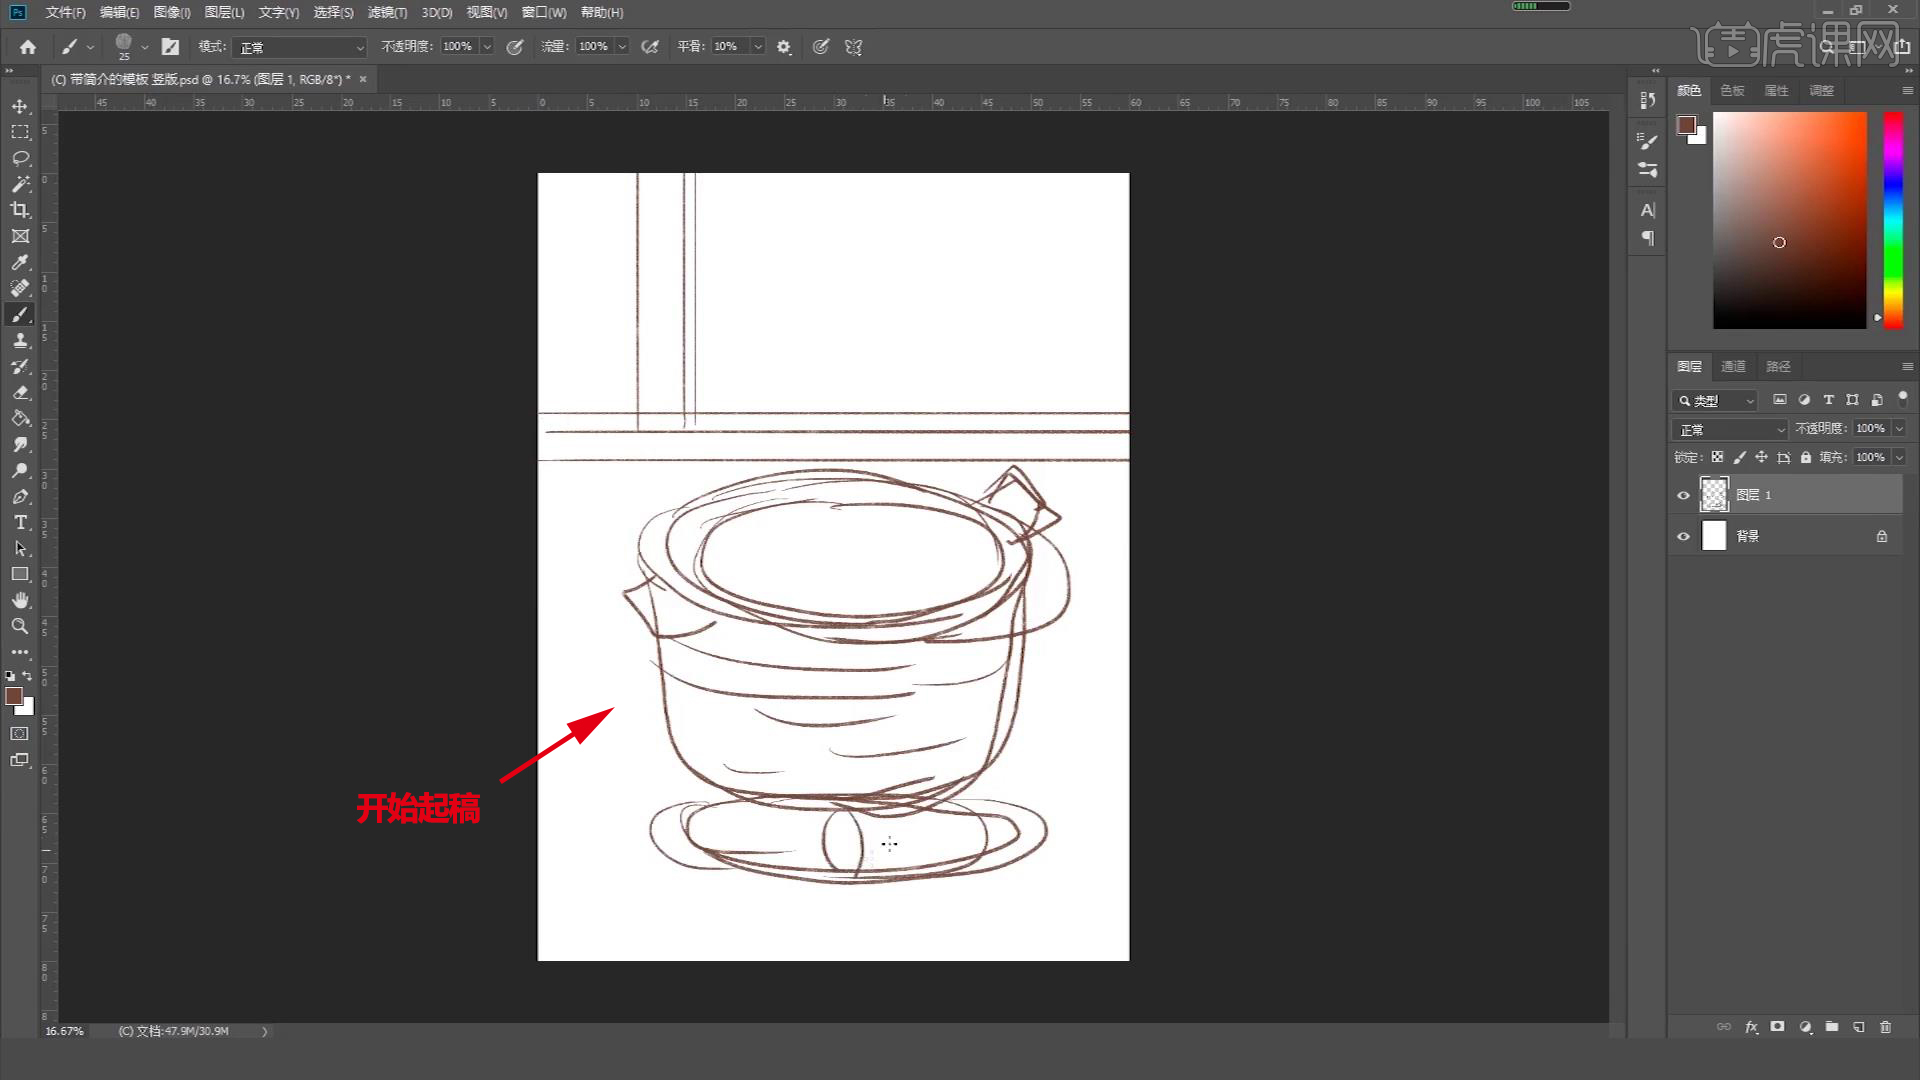This screenshot has width=1920, height=1080.
Task: Select the Clone Stamp tool
Action: pos(20,340)
